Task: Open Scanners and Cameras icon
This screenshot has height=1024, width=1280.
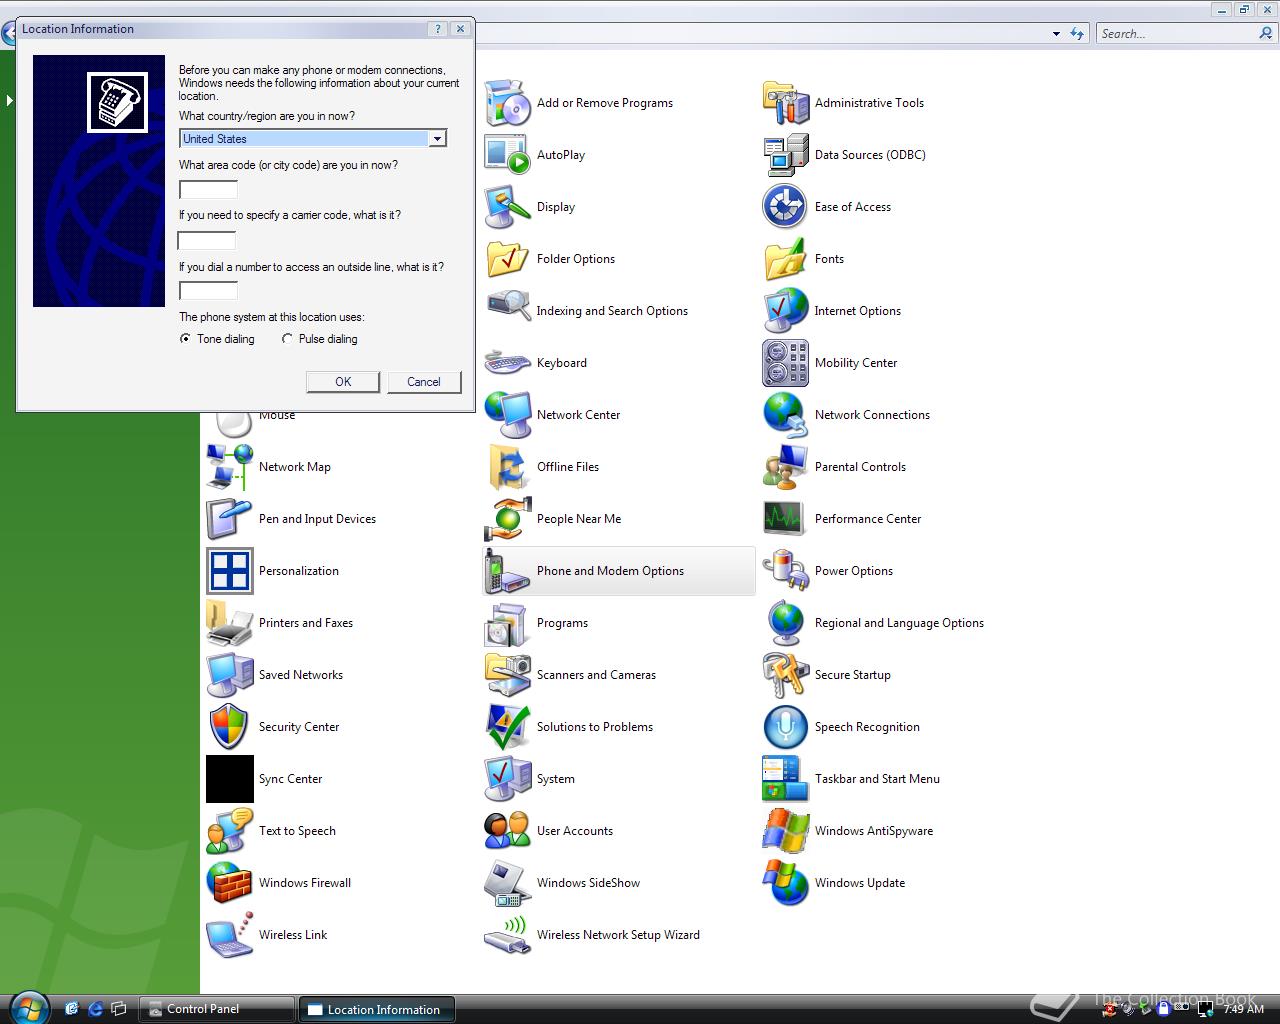Action: click(x=508, y=675)
